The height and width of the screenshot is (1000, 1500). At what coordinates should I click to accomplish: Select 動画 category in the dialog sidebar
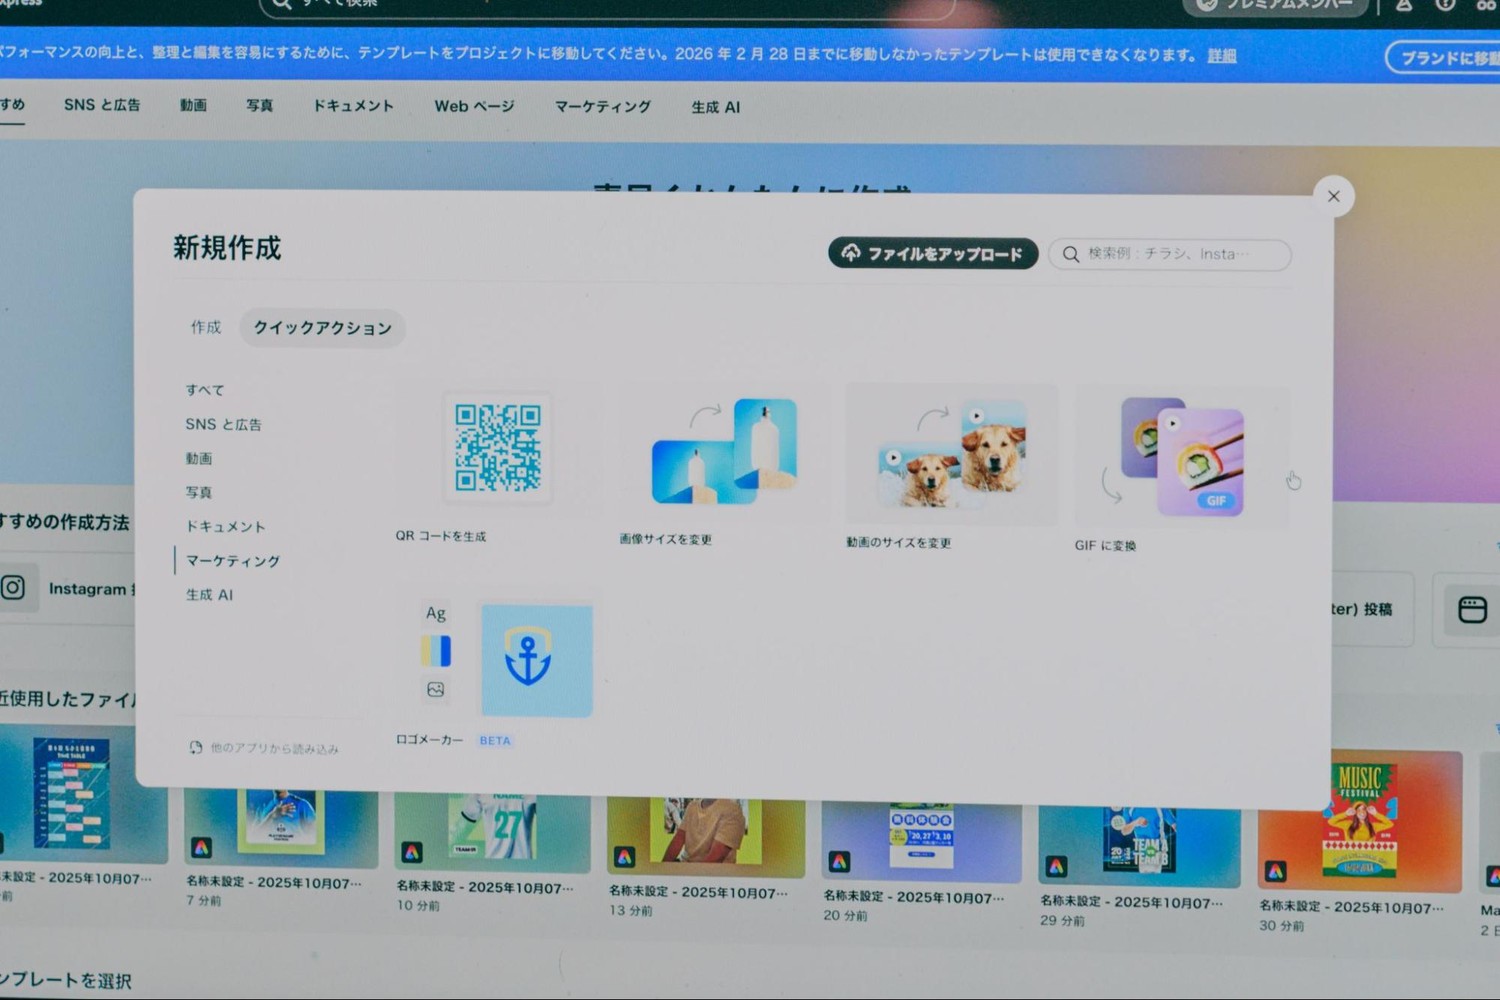click(199, 458)
